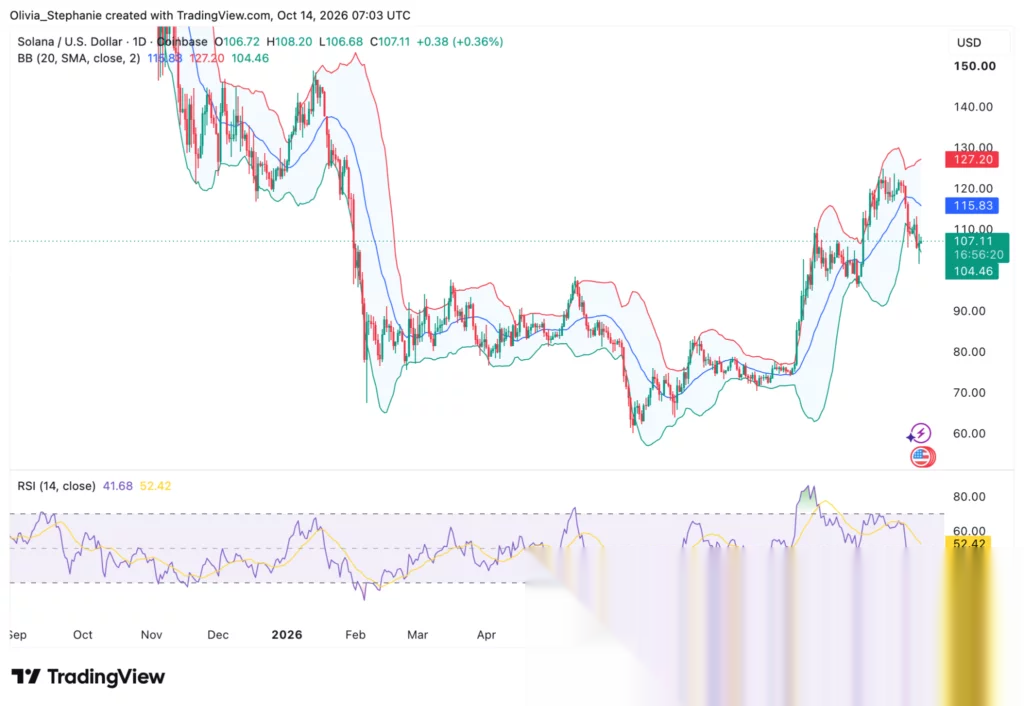Click the O106.72 open value in header

pos(237,42)
